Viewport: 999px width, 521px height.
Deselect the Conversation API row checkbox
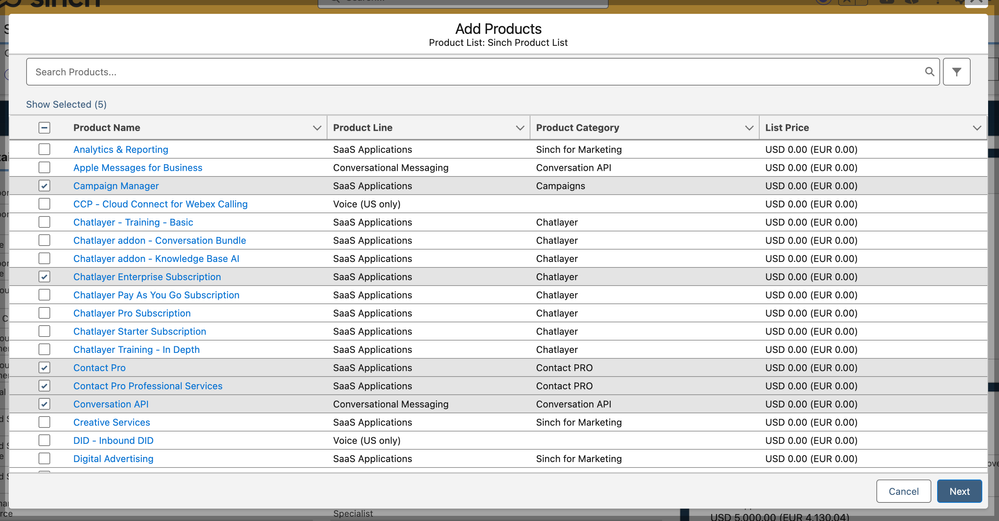pos(44,404)
